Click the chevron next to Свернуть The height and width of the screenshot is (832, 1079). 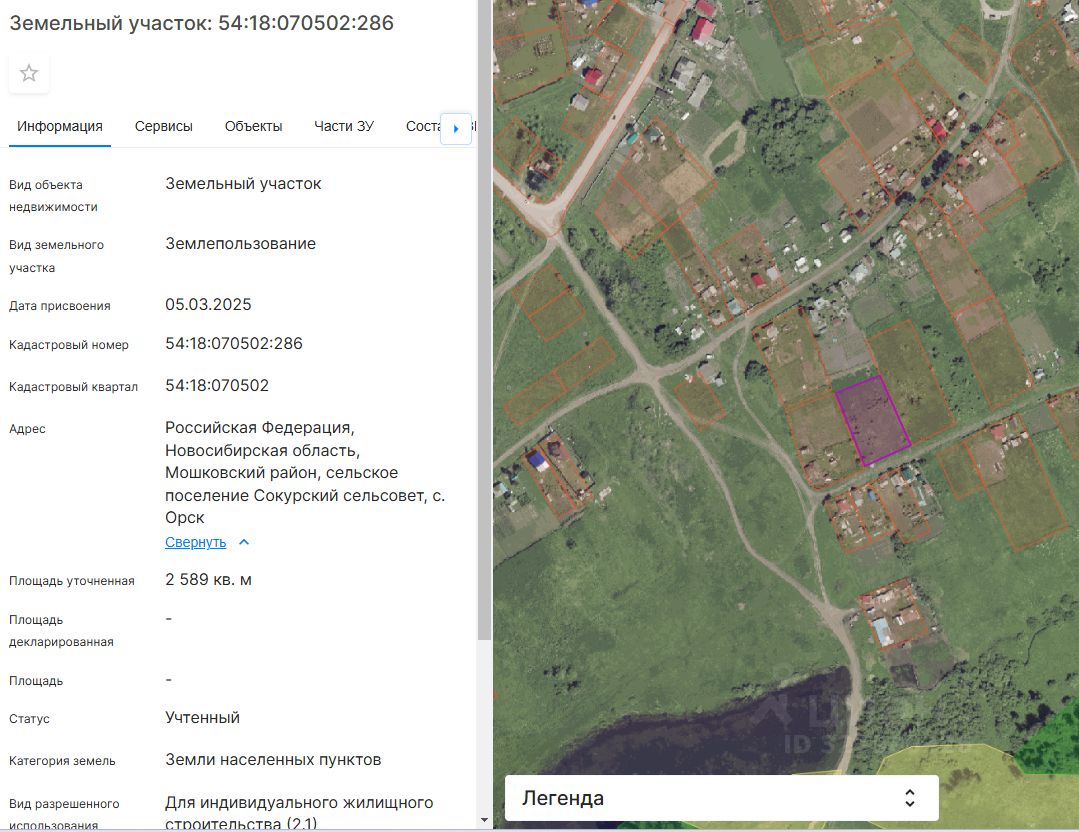(244, 542)
